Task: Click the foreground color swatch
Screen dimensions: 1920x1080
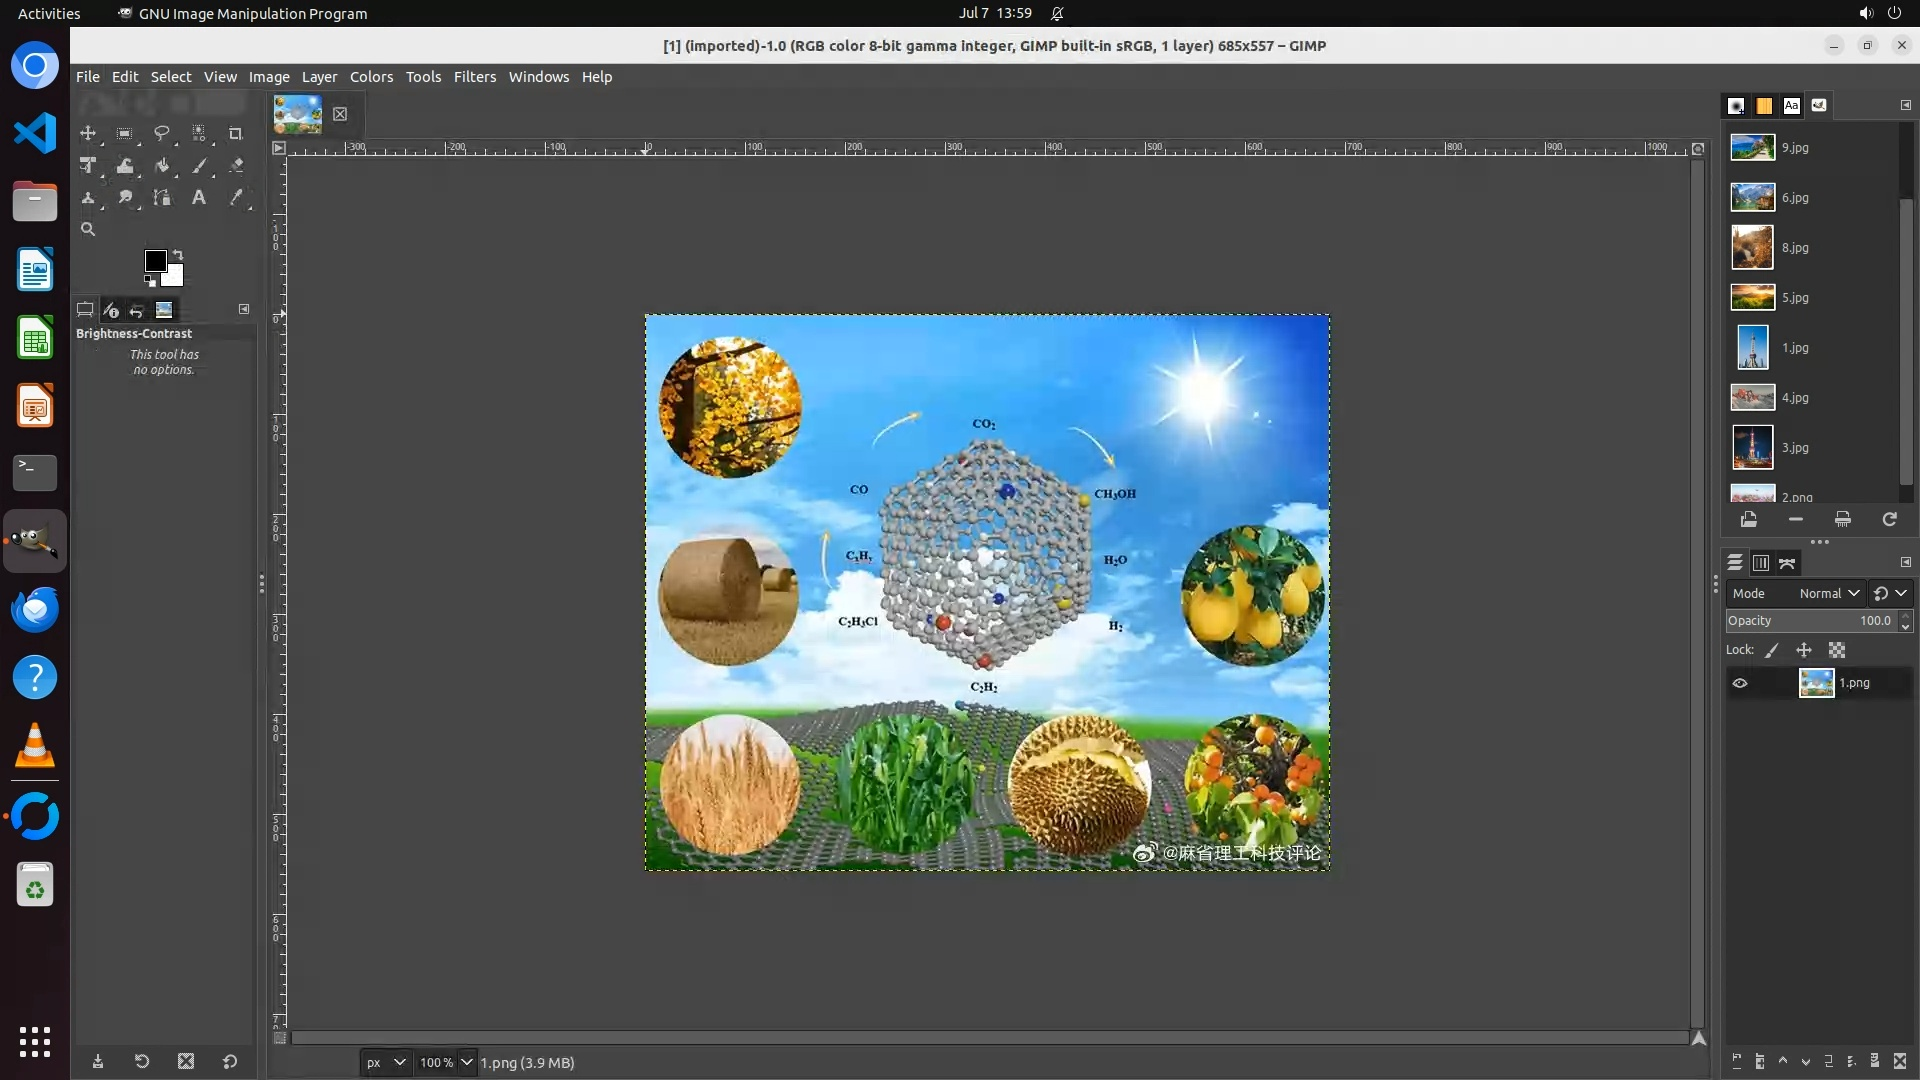Action: pyautogui.click(x=155, y=261)
